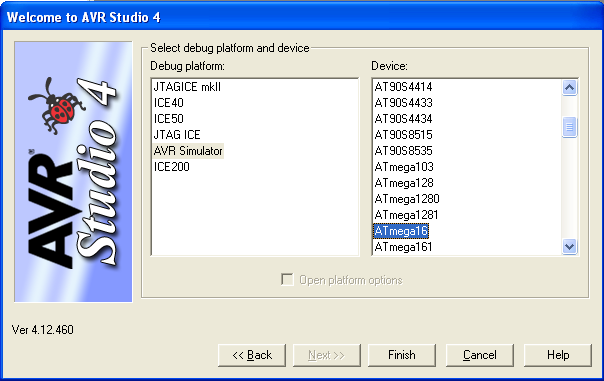Viewport: 604px width, 381px height.
Task: Select JTAG ICE debug platform
Action: coord(177,135)
